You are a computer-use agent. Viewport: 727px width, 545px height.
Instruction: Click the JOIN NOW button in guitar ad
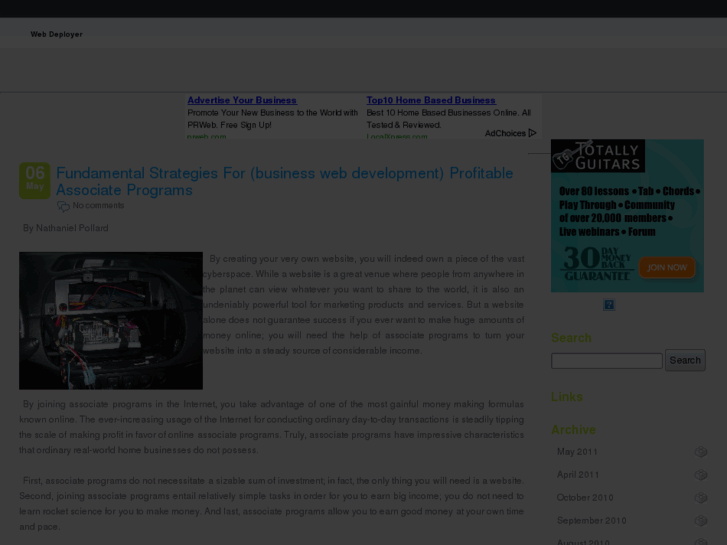[x=667, y=268]
